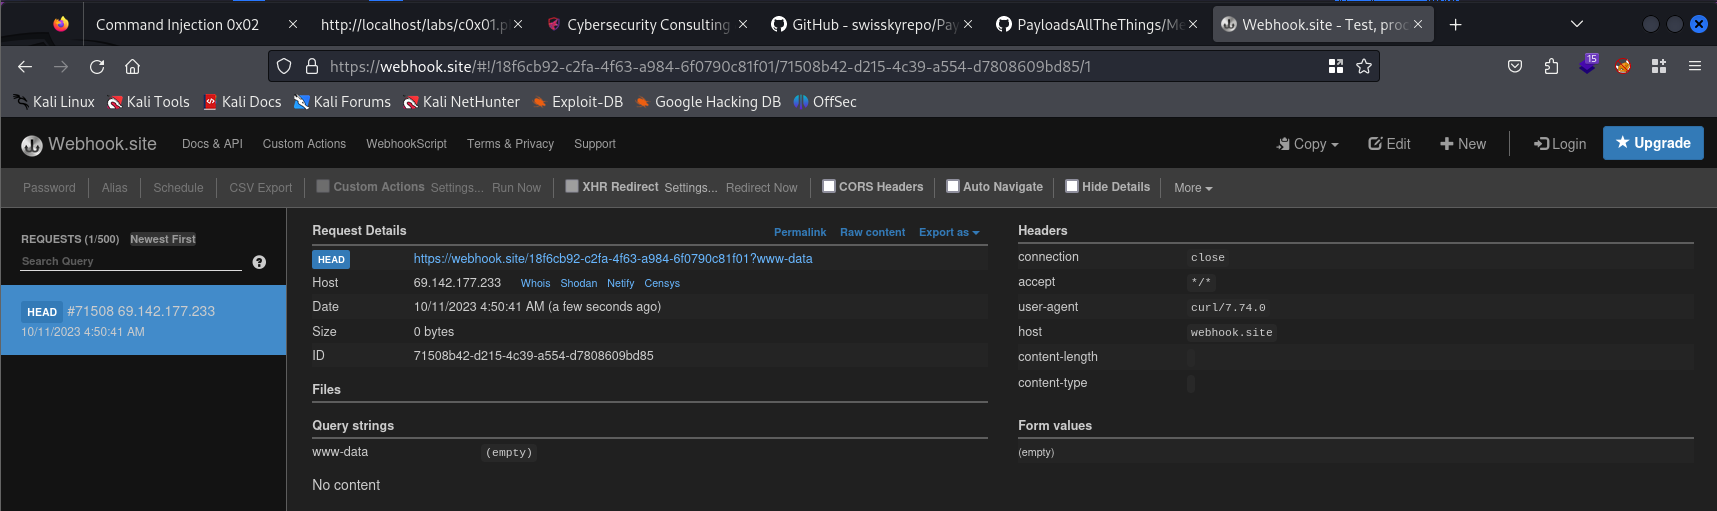Click the Upgrade button
This screenshot has height=511, width=1717.
click(1653, 143)
